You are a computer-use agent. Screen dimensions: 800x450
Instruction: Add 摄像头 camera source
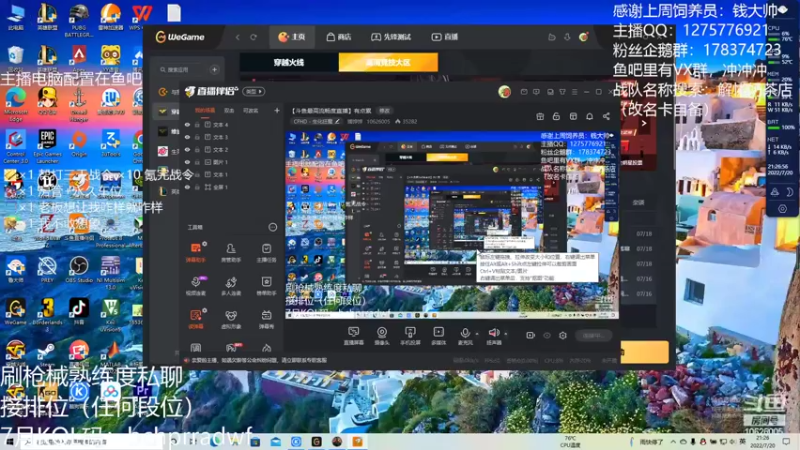[x=382, y=336]
